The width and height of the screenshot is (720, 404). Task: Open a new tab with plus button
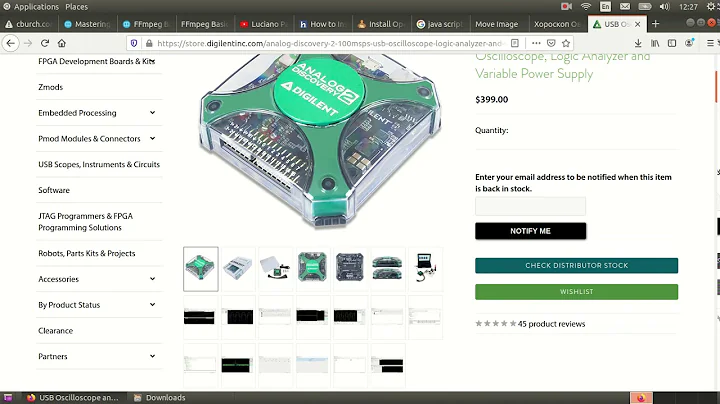(x=655, y=24)
